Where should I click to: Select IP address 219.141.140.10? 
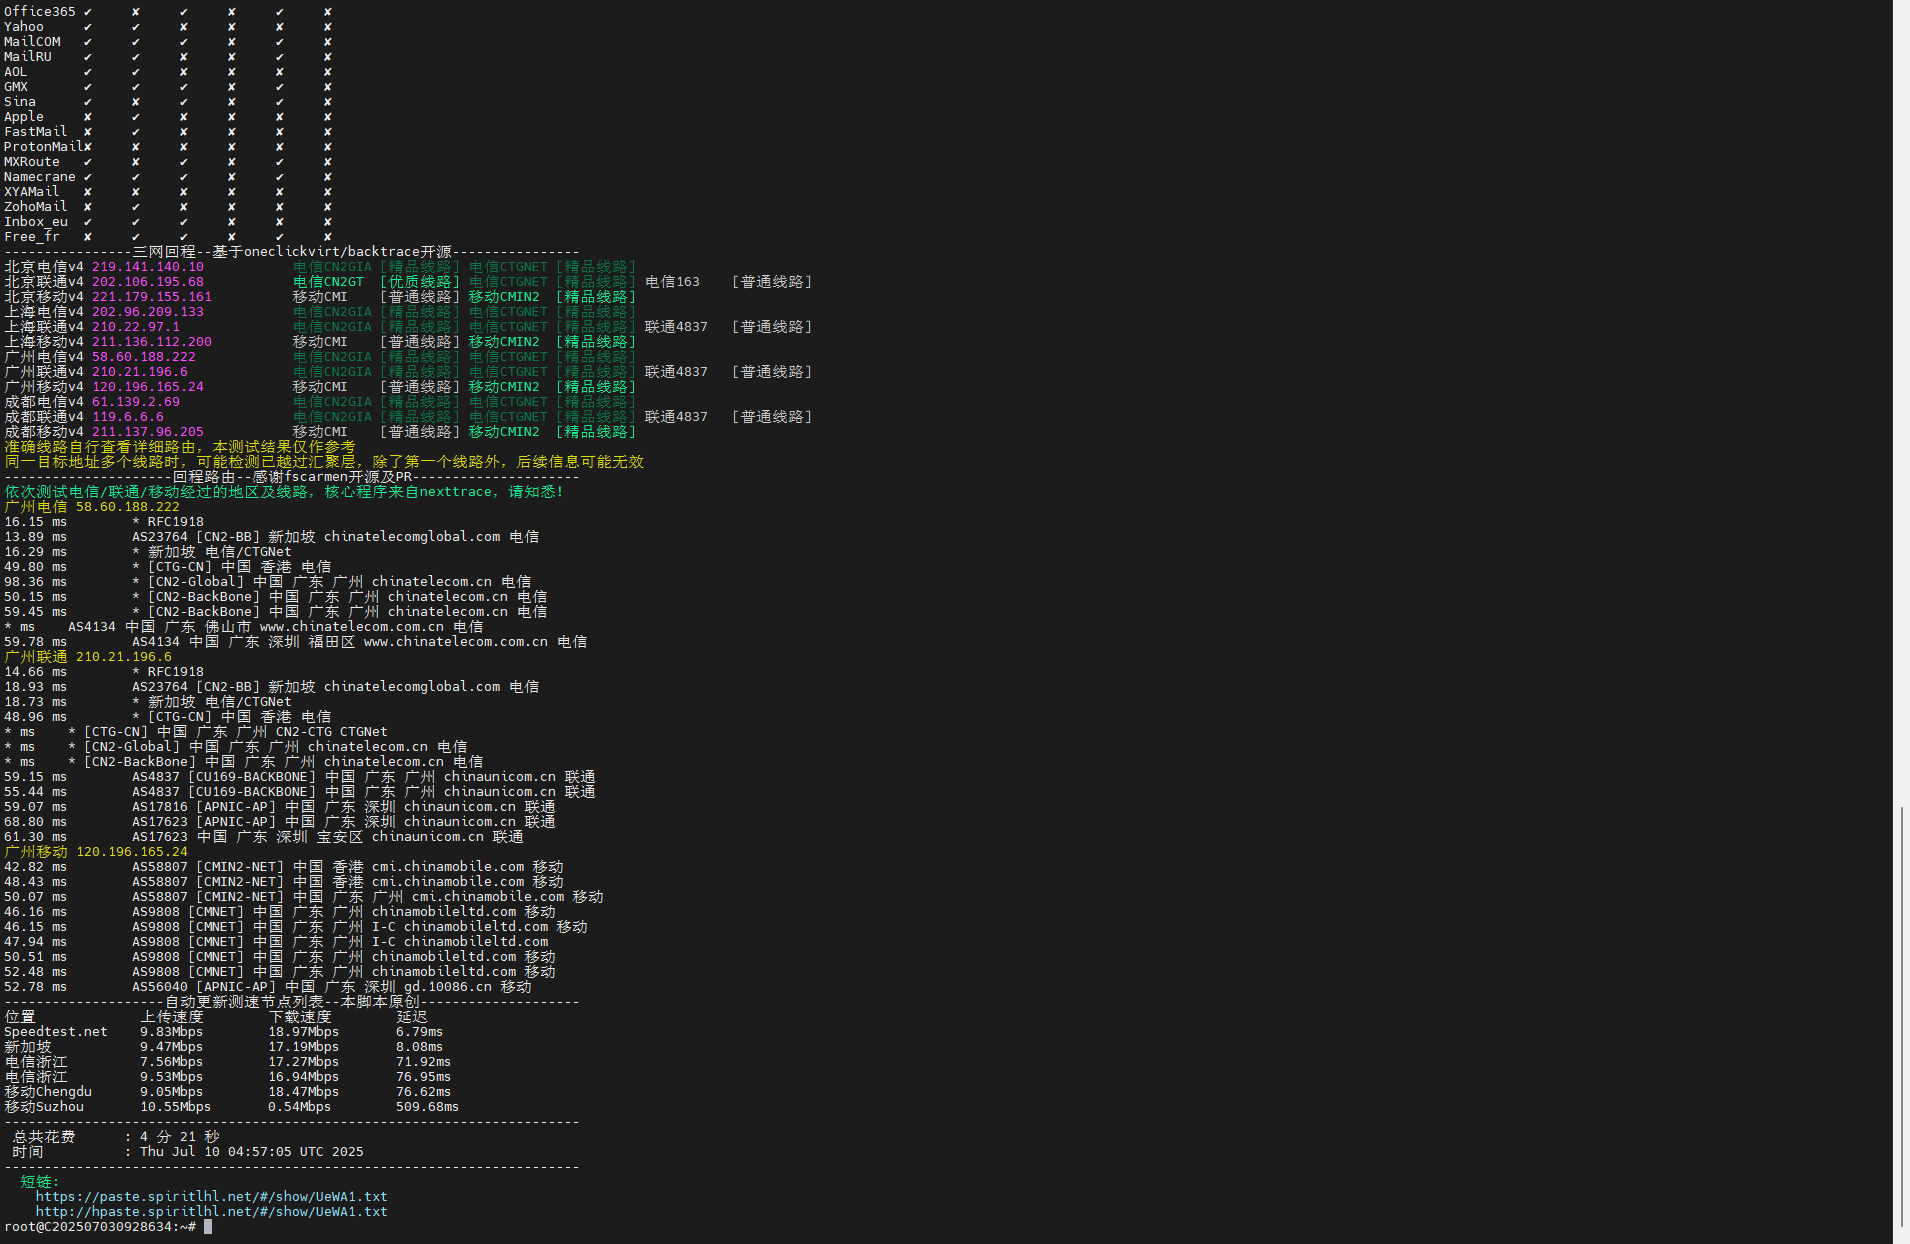click(148, 266)
